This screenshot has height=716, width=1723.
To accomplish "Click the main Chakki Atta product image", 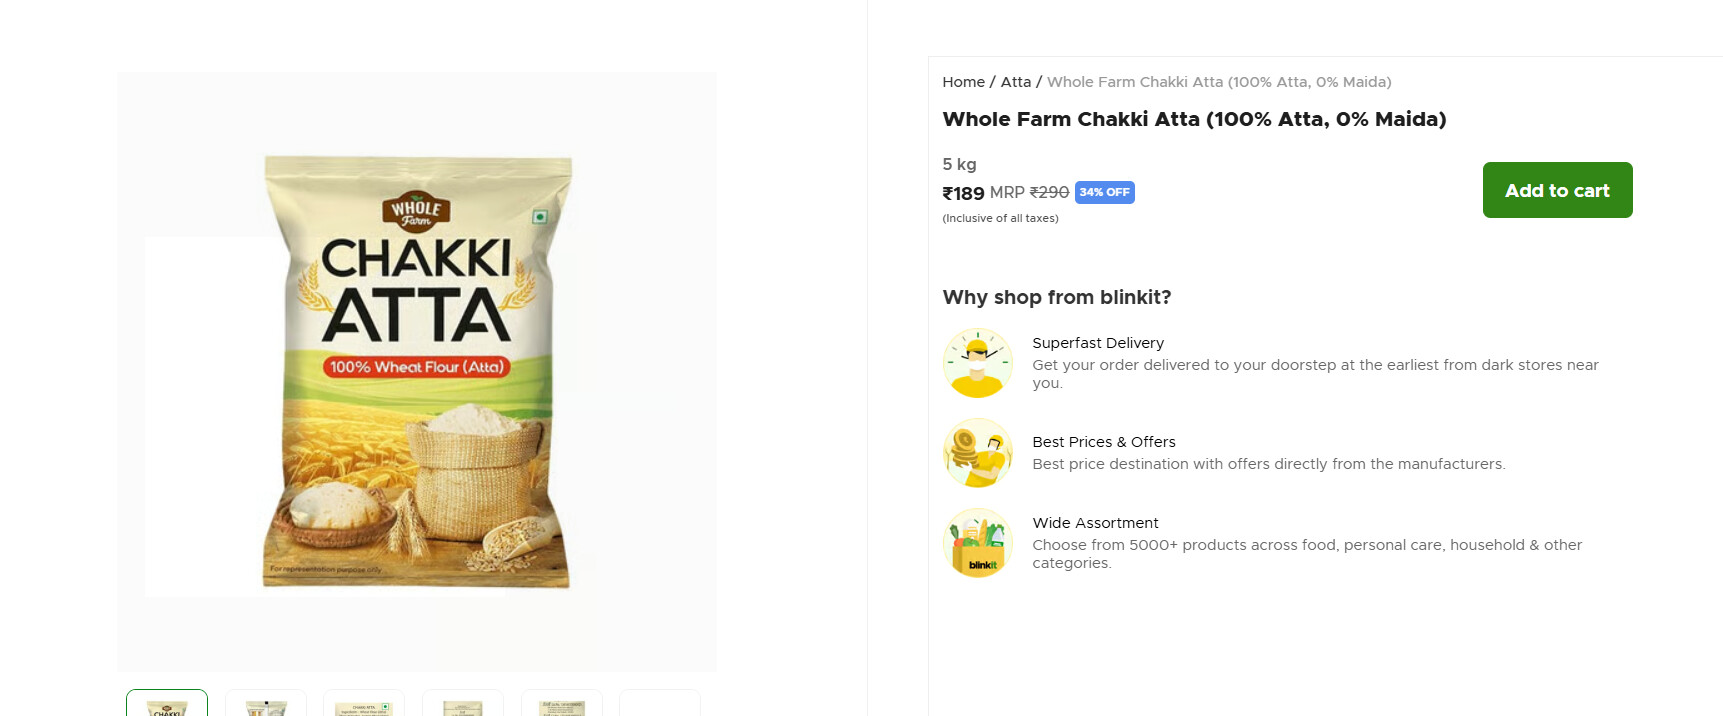I will (416, 372).
